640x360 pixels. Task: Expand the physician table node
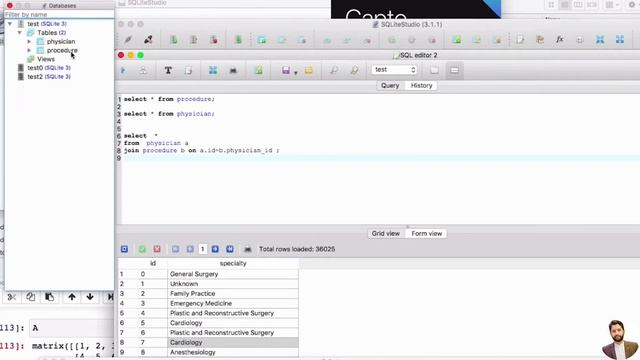point(29,42)
